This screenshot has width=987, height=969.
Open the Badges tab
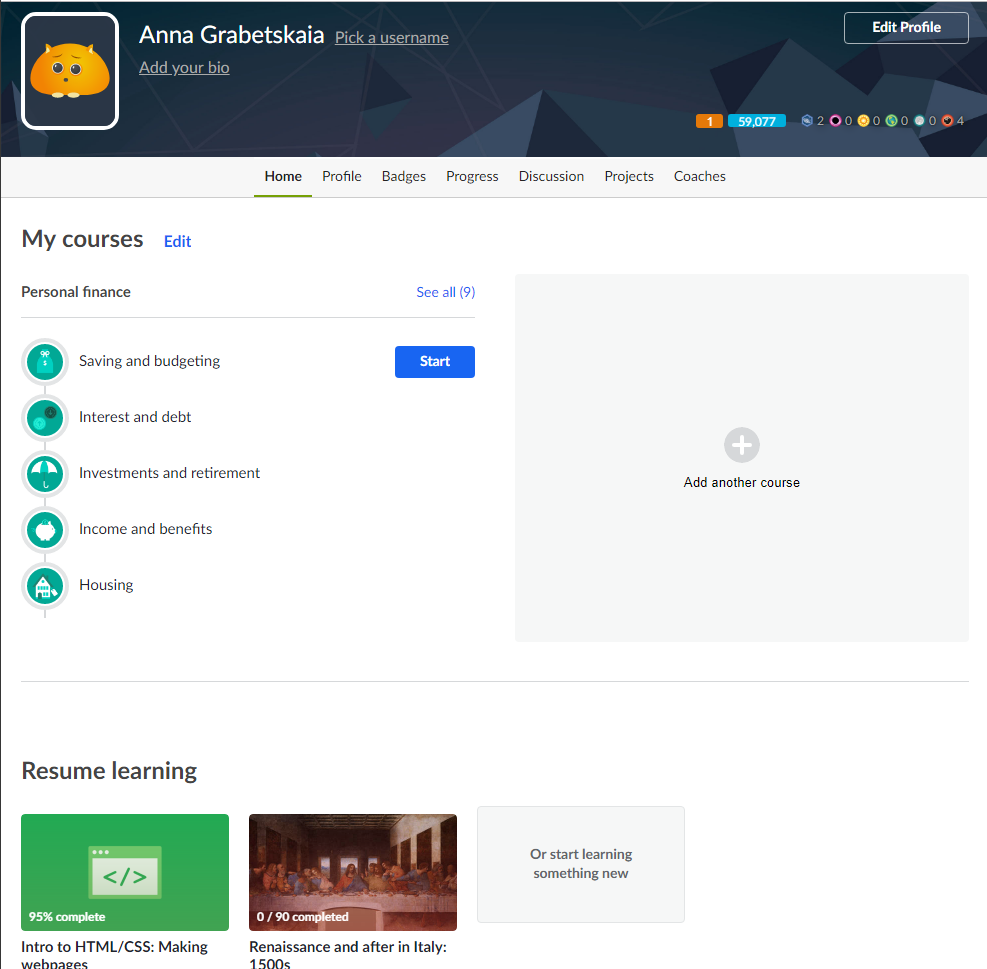tap(403, 176)
